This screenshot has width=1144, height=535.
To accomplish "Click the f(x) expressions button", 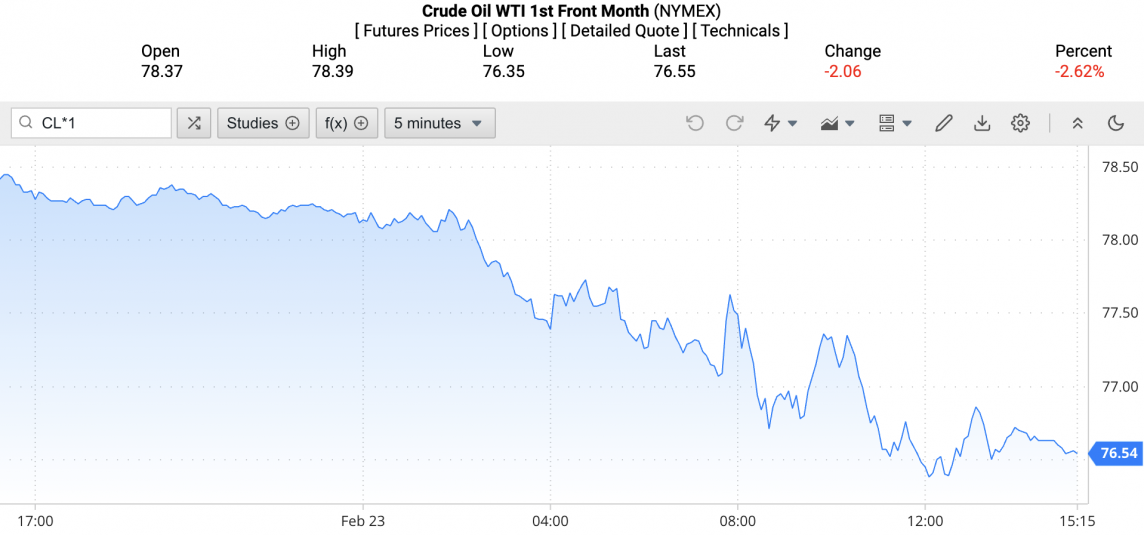I will coord(347,123).
